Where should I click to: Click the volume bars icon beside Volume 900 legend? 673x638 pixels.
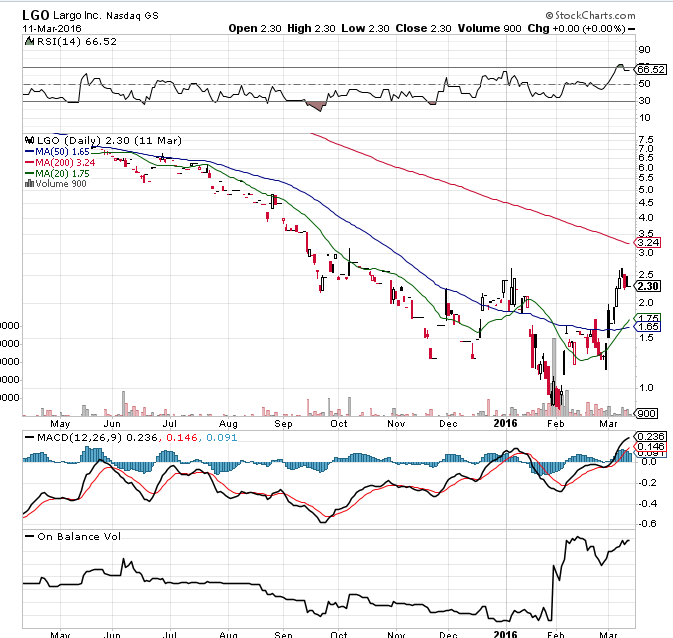pos(29,184)
